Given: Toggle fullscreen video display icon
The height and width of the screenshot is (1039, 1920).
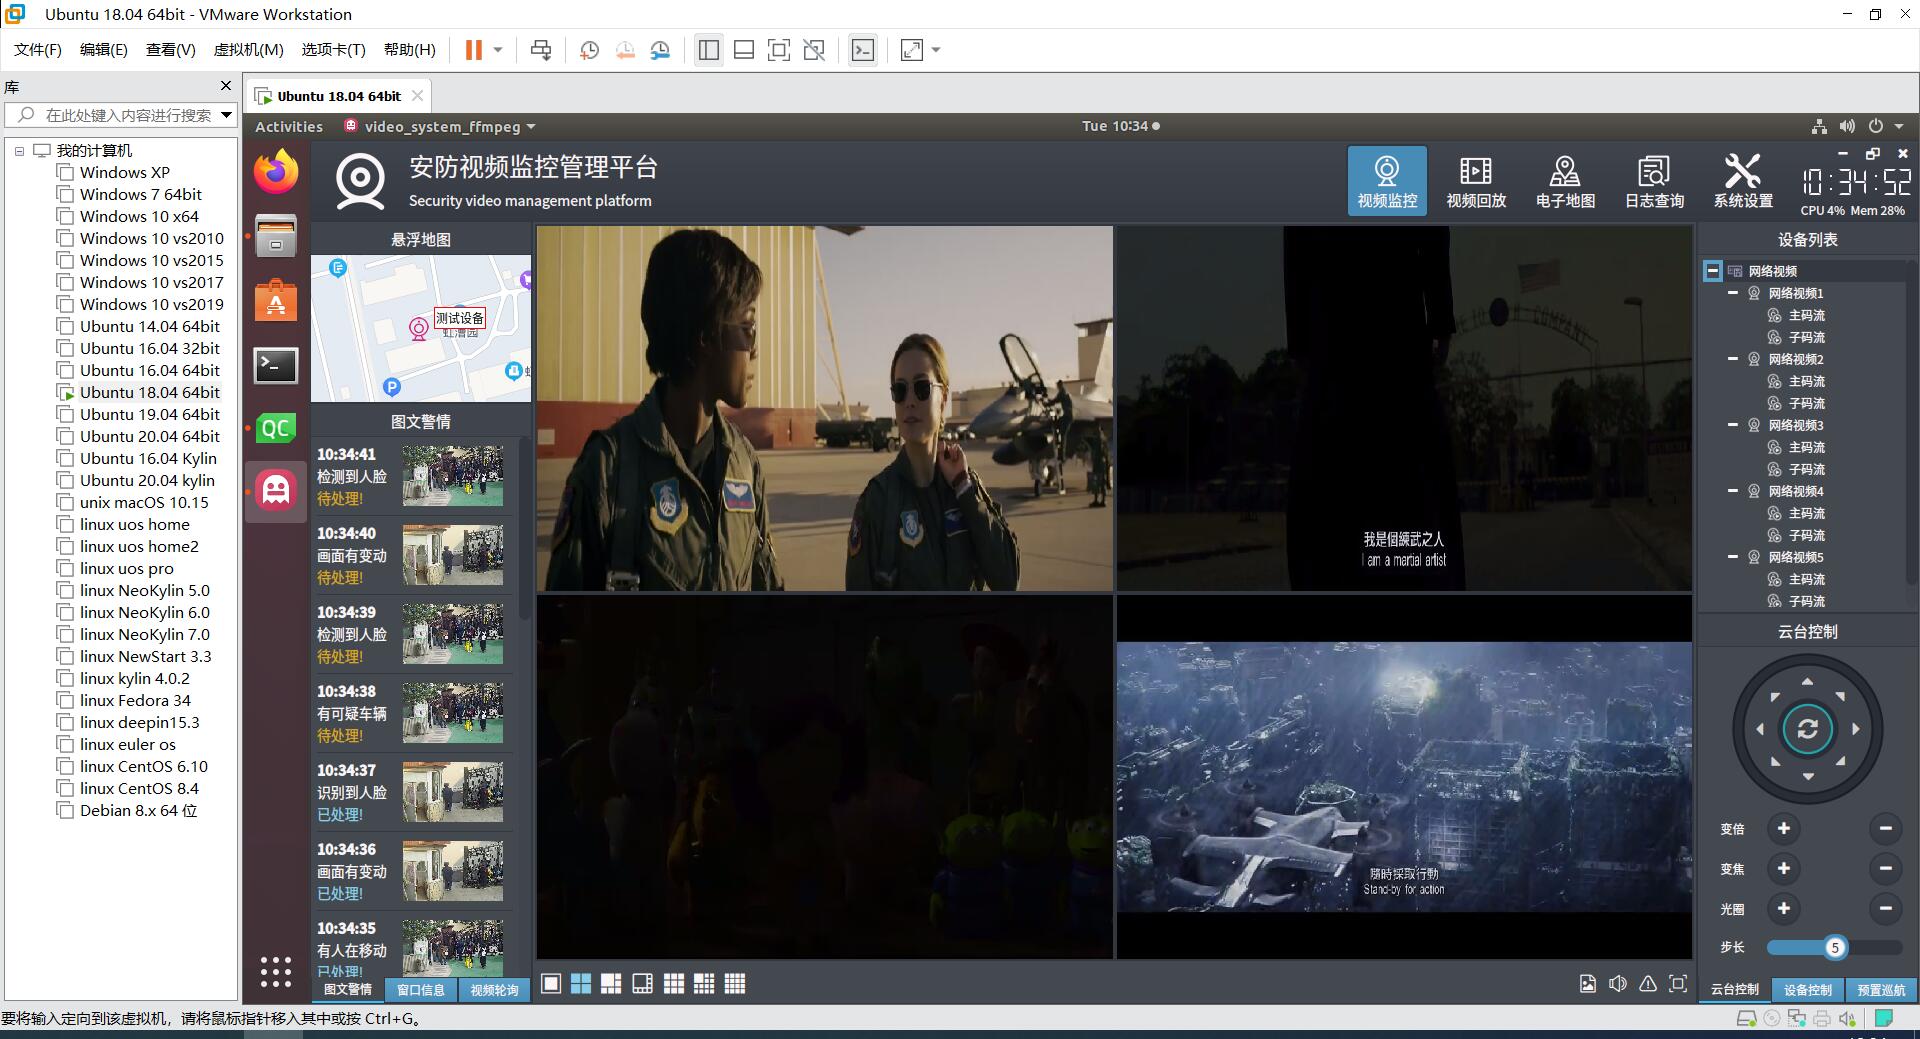Looking at the screenshot, I should tap(1678, 984).
